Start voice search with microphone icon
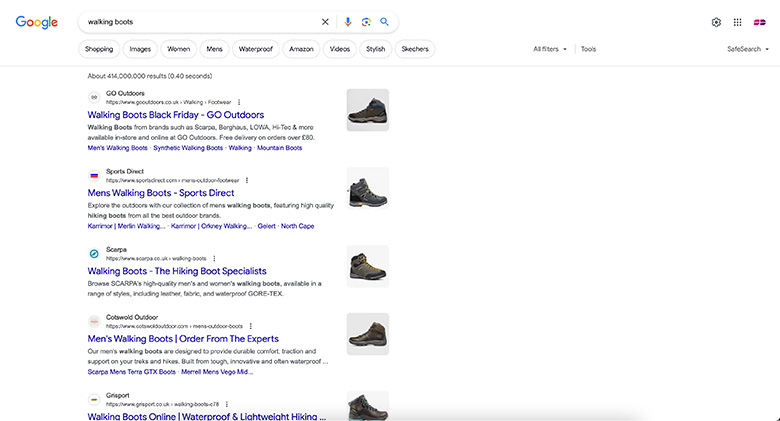Image resolution: width=780 pixels, height=421 pixels. [348, 22]
